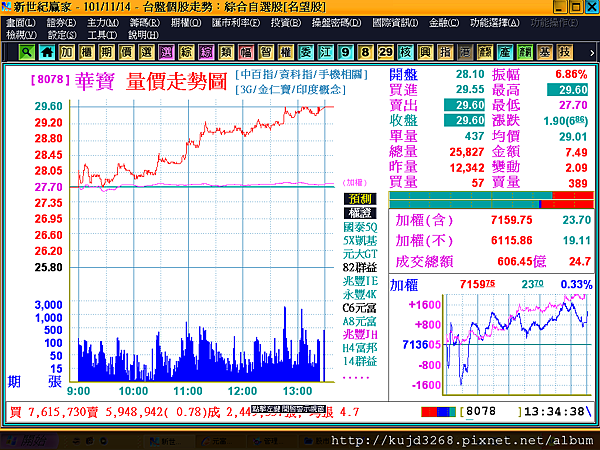
Task: Click the cyan 9 toolbar icon
Action: pyautogui.click(x=346, y=52)
